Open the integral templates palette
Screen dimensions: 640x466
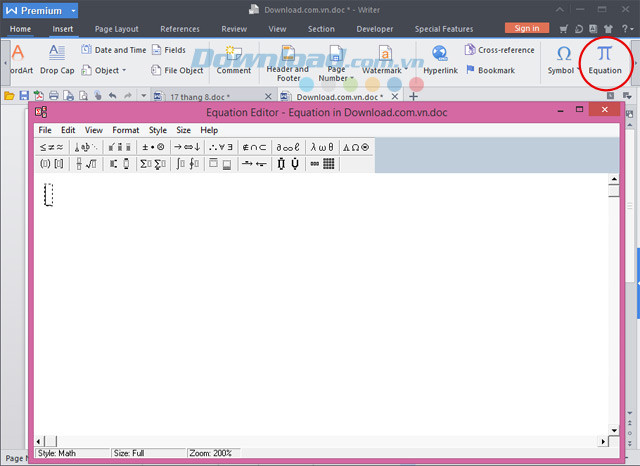(187, 164)
